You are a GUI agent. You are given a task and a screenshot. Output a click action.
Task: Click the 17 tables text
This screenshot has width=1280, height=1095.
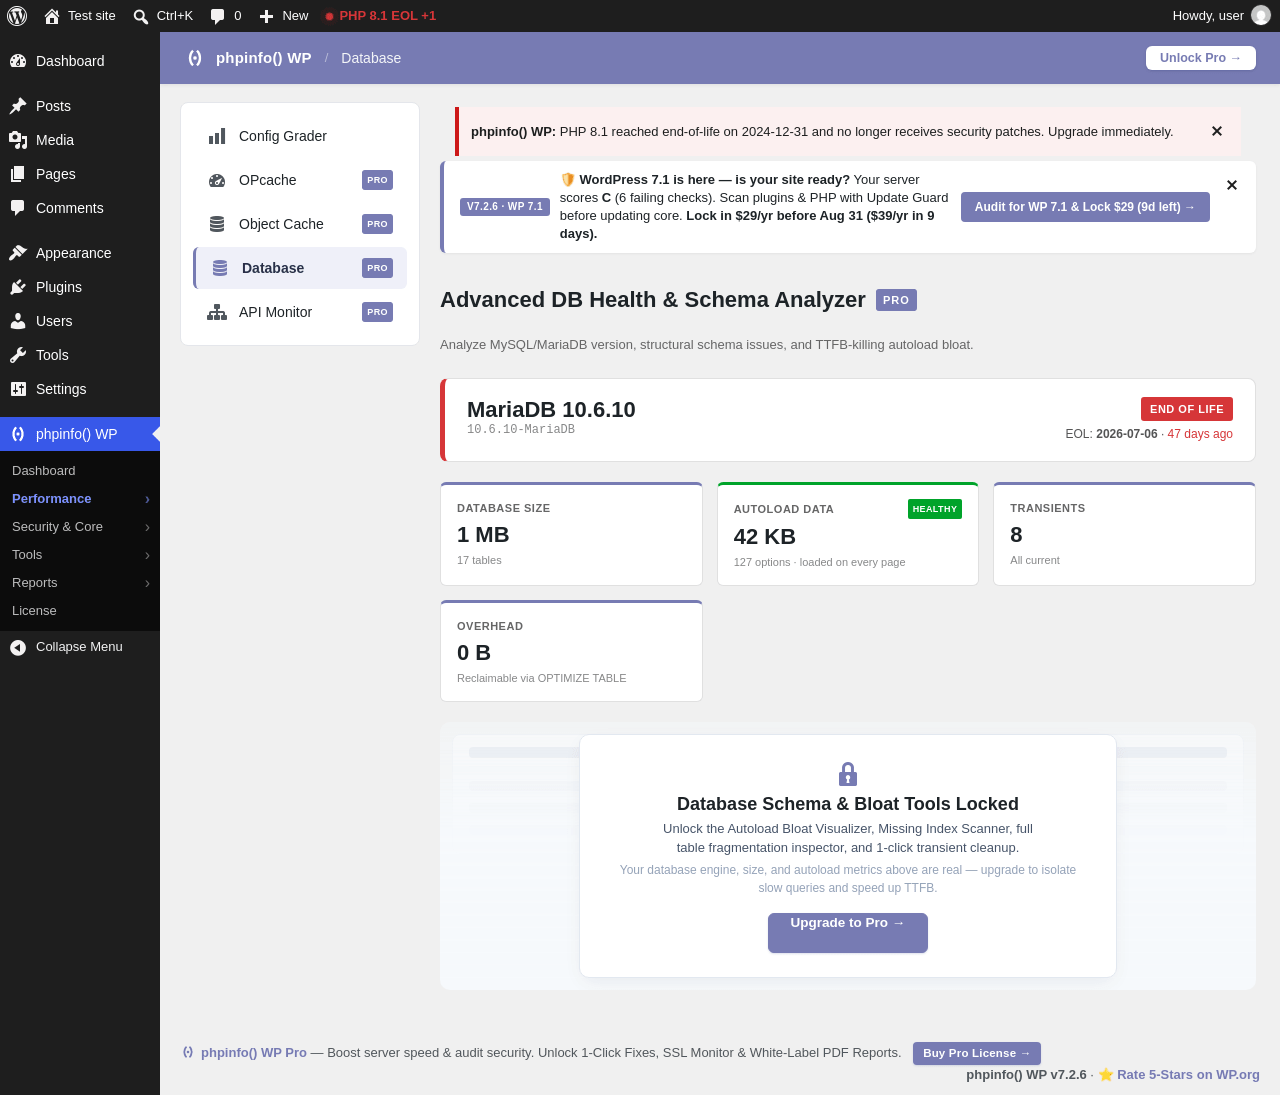(x=479, y=560)
